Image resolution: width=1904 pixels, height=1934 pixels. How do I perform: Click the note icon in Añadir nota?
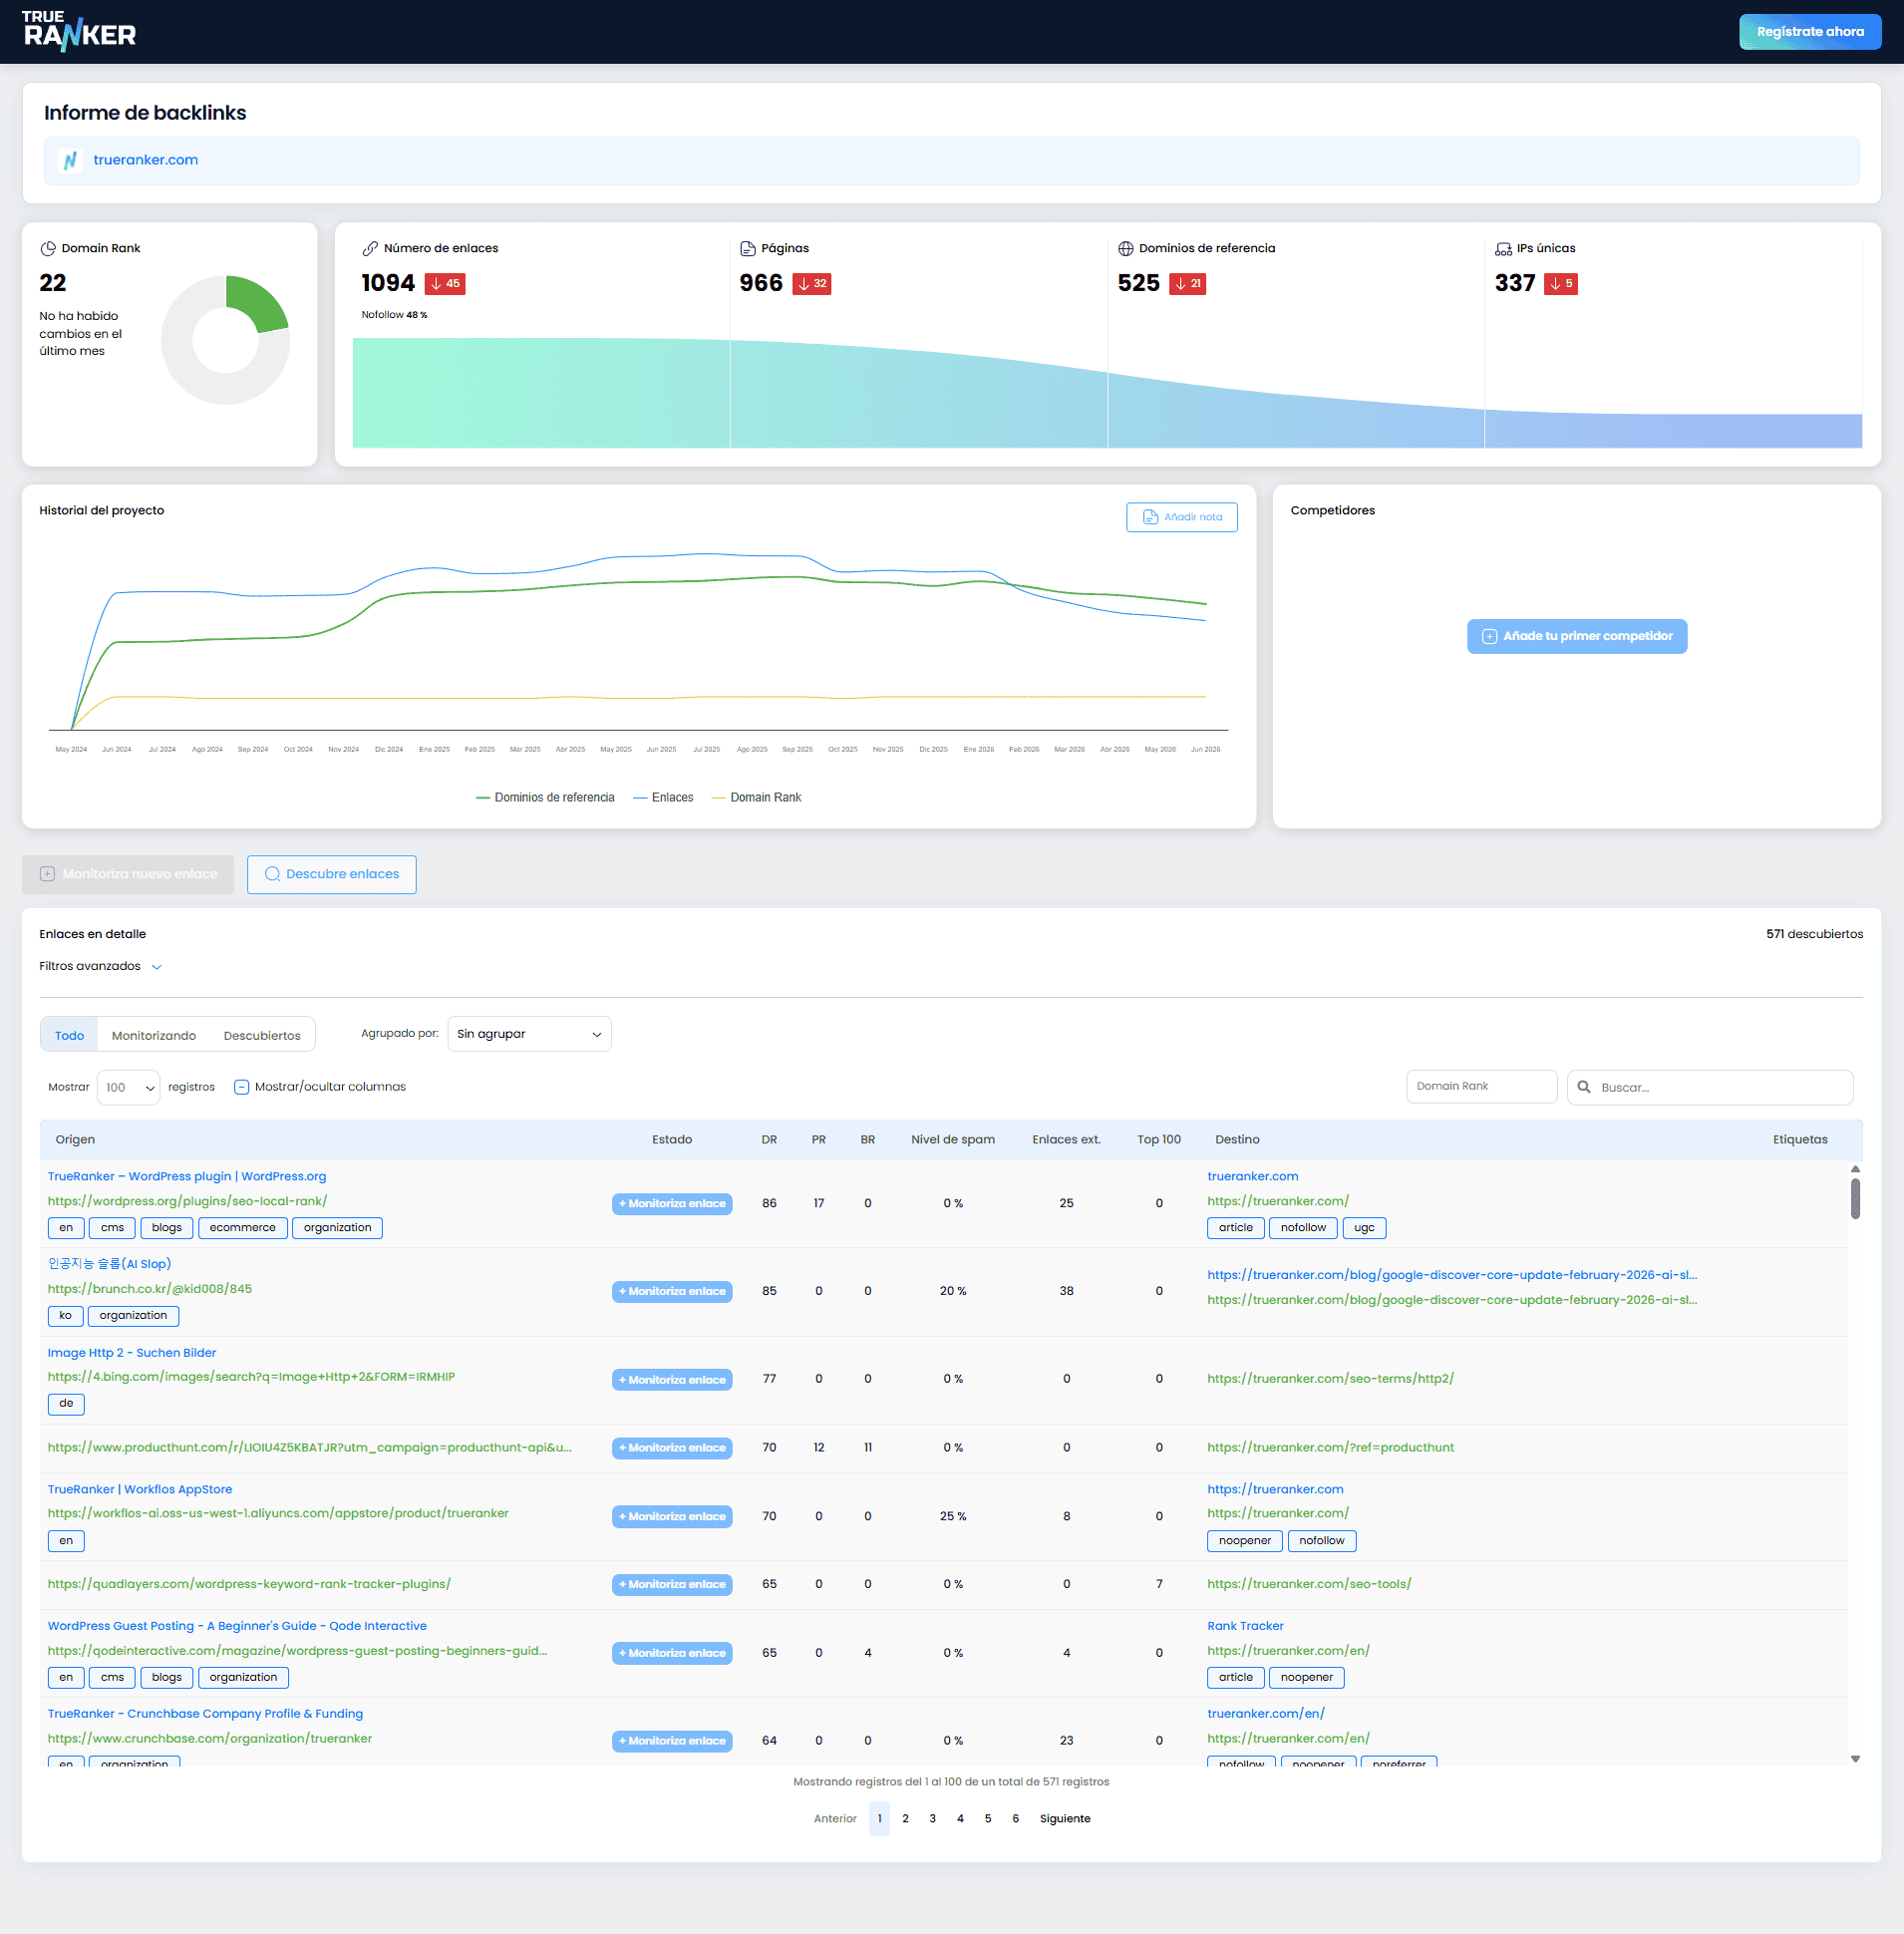1150,517
